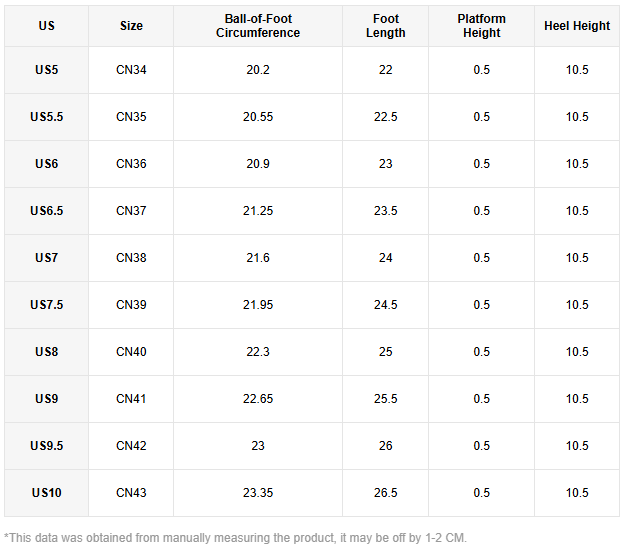Click the CN43 size cell
This screenshot has height=552, width=624.
[131, 493]
